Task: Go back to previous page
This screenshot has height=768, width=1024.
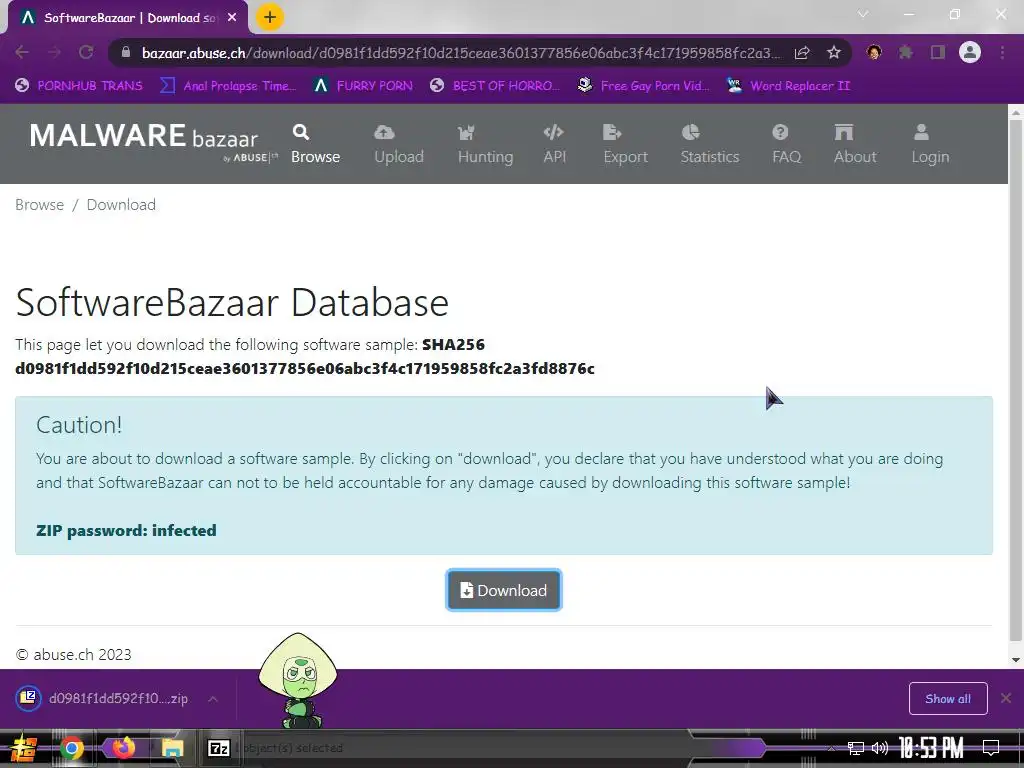Action: [x=22, y=52]
